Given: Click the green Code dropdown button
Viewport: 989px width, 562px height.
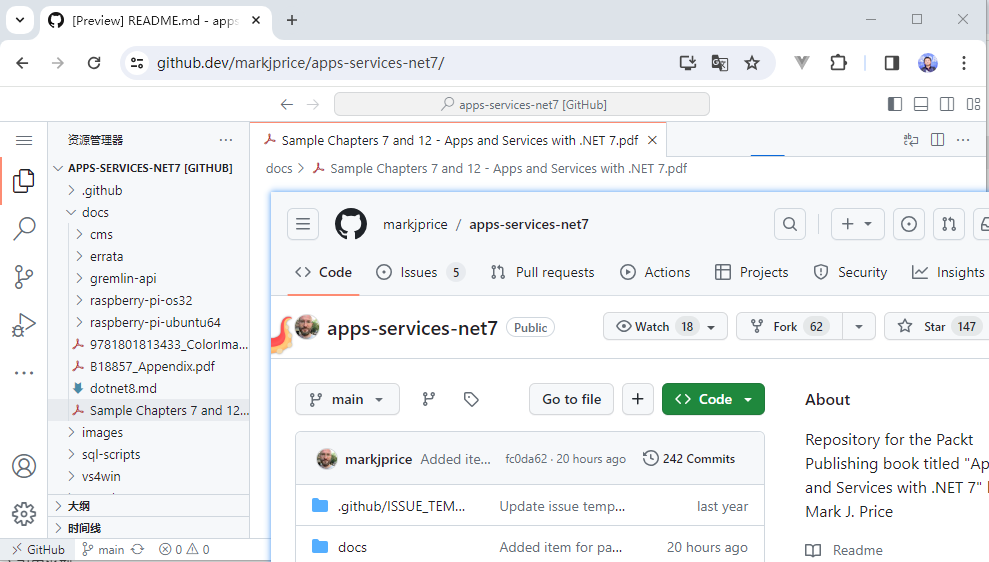Looking at the screenshot, I should (713, 399).
